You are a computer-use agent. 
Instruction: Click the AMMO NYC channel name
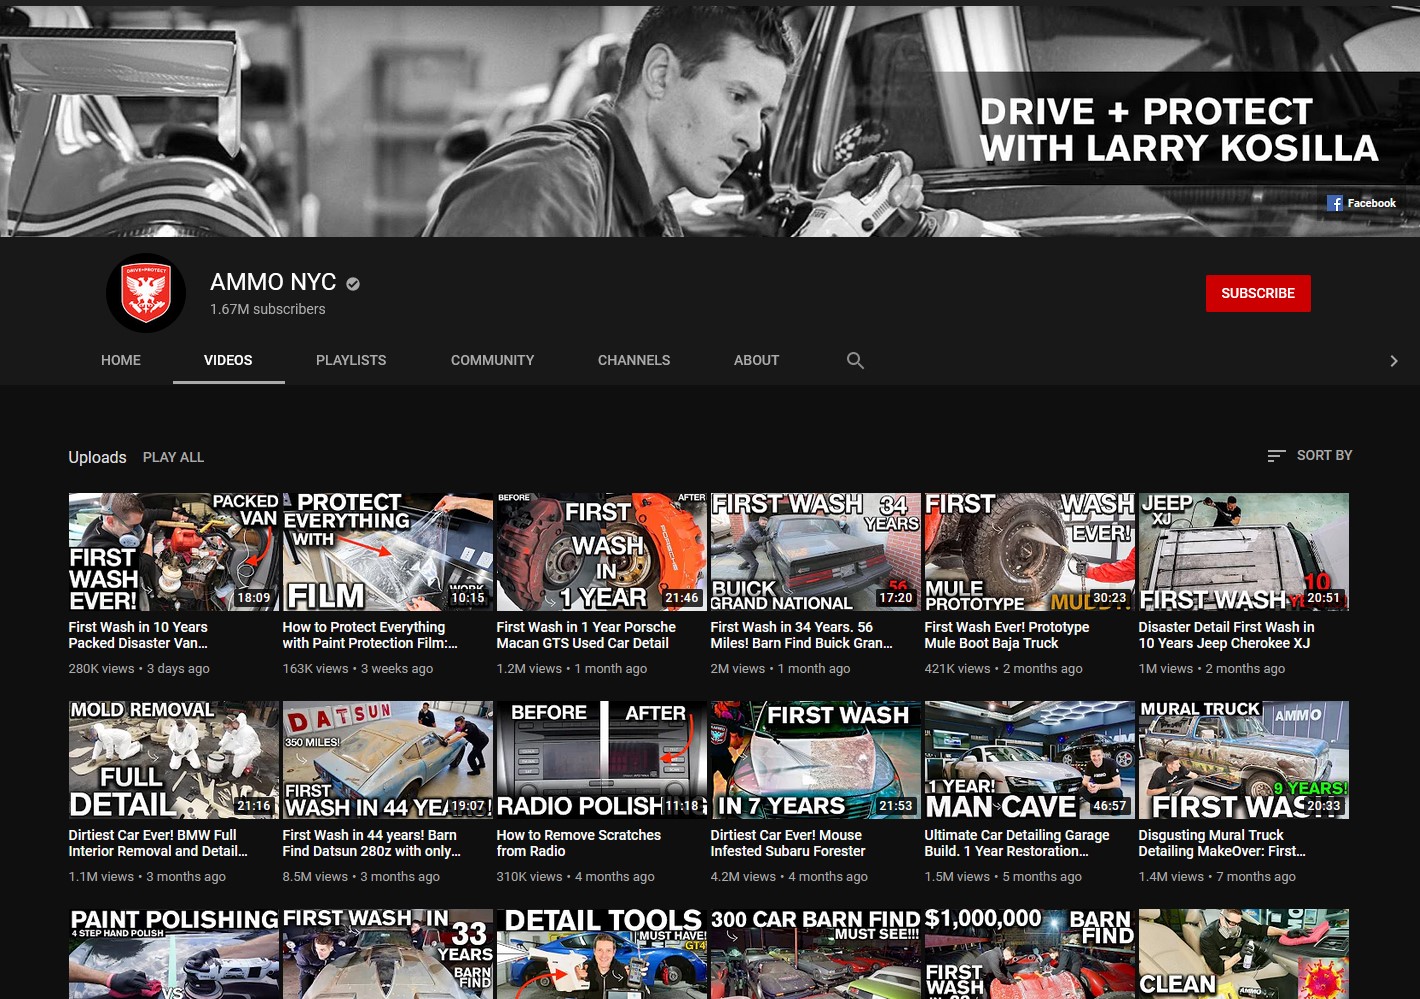coord(273,283)
